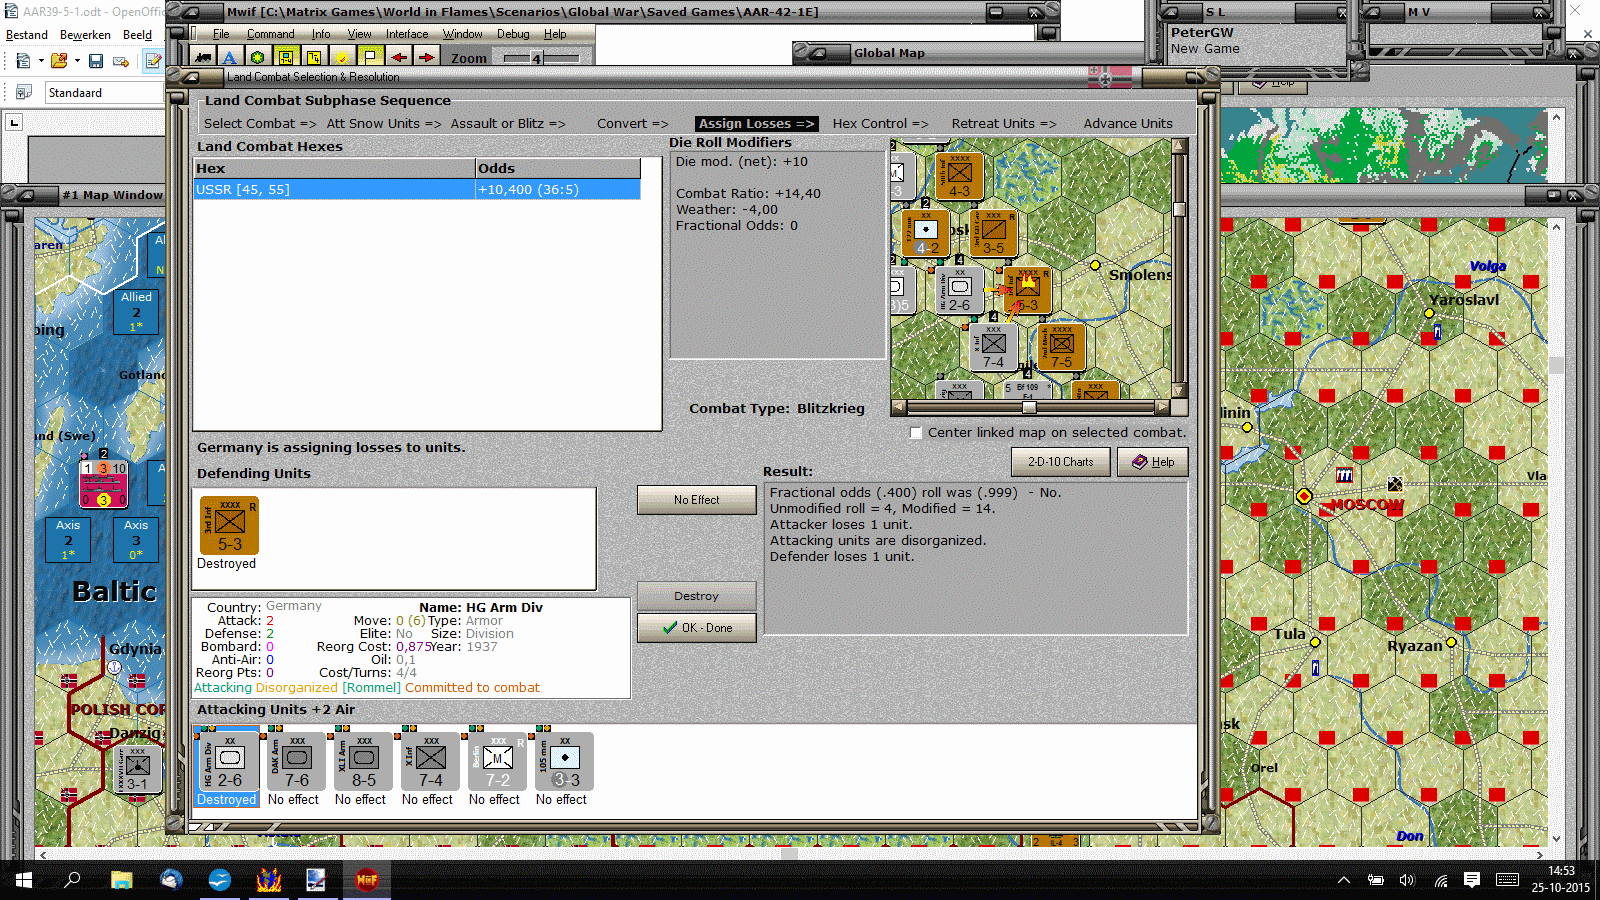The height and width of the screenshot is (900, 1600).
Task: Enable Center linked map on selected combat
Action: pyautogui.click(x=916, y=433)
